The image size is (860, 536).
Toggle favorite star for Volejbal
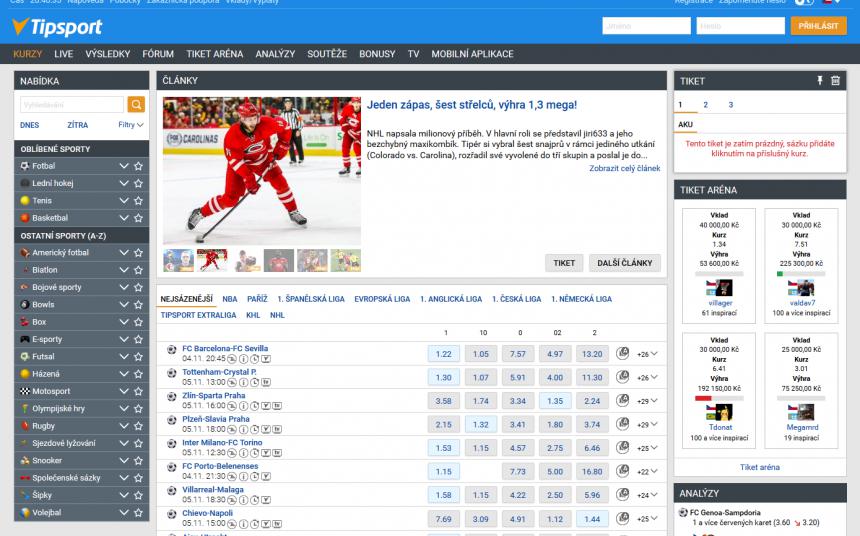[138, 512]
